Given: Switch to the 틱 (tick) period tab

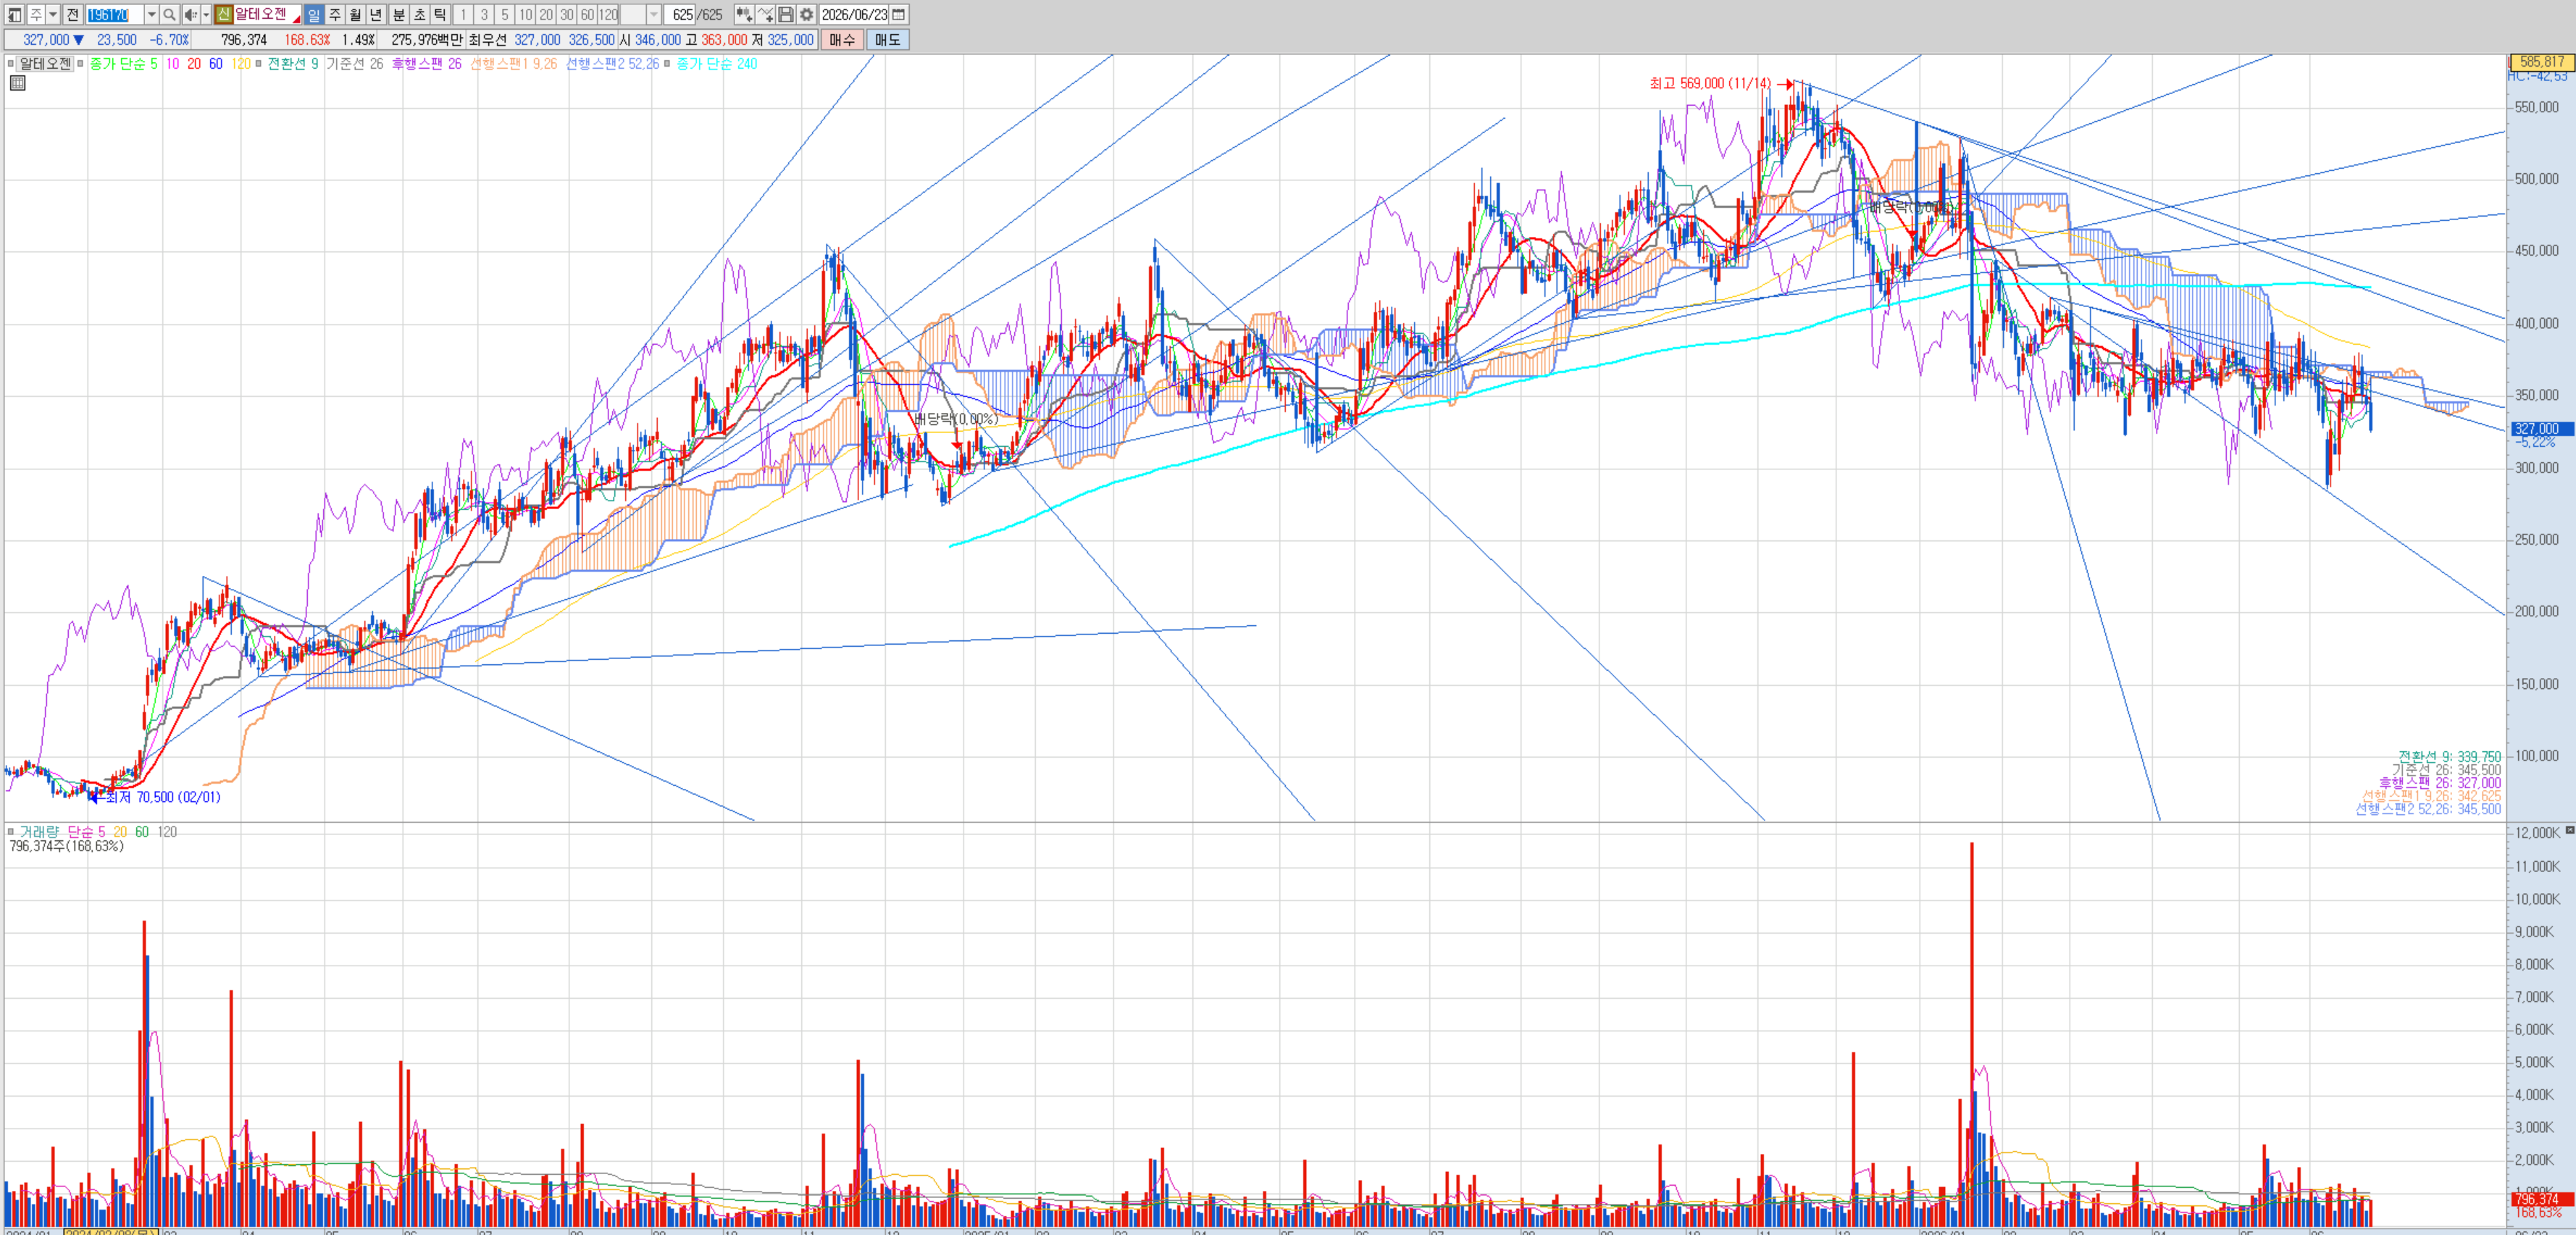Looking at the screenshot, I should point(440,14).
